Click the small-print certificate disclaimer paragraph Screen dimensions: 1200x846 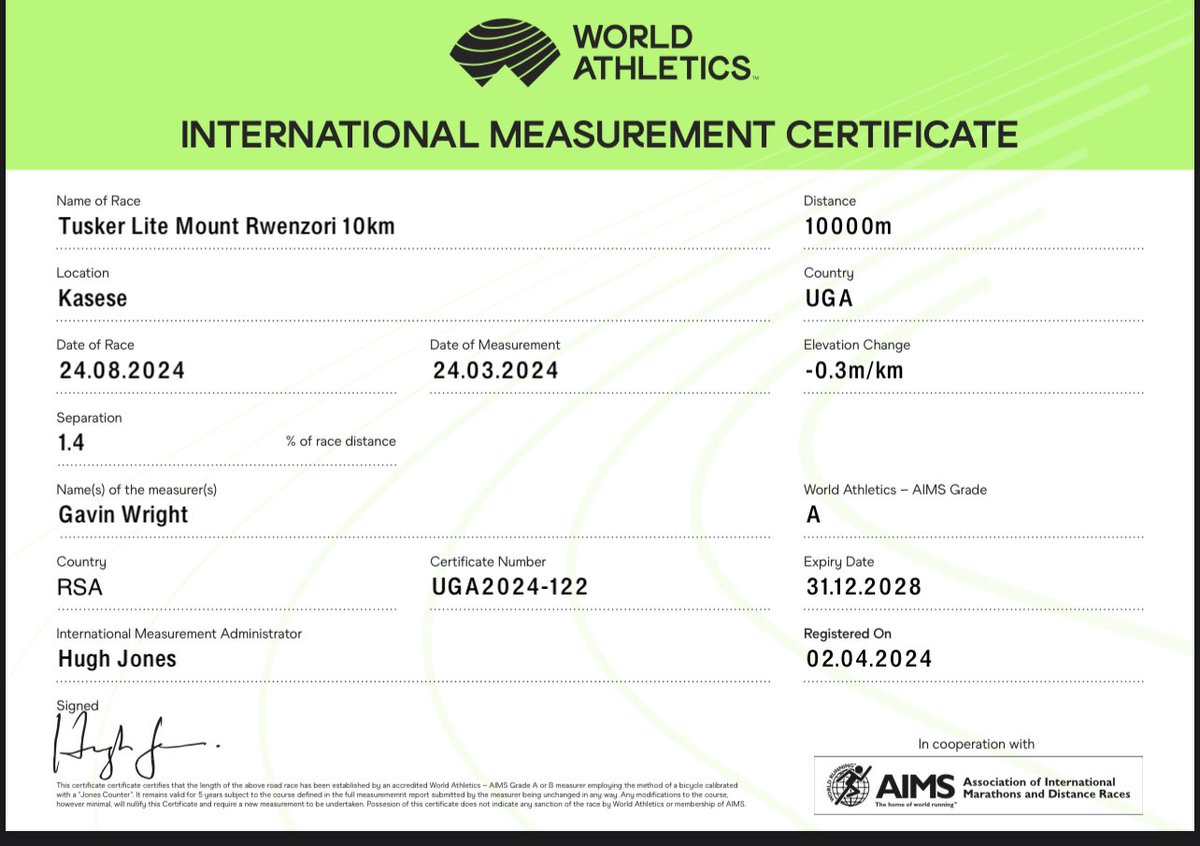[401, 793]
